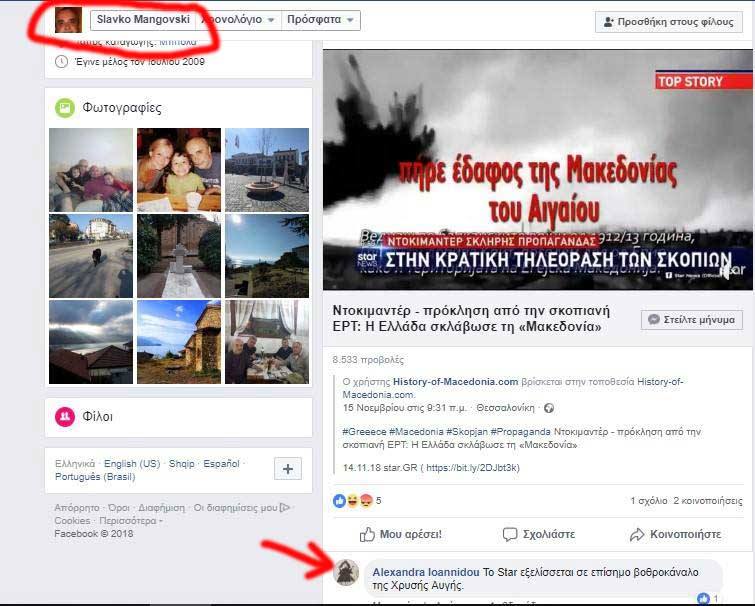Open the Οι διαφημίσεις μου footer link

click(x=235, y=508)
